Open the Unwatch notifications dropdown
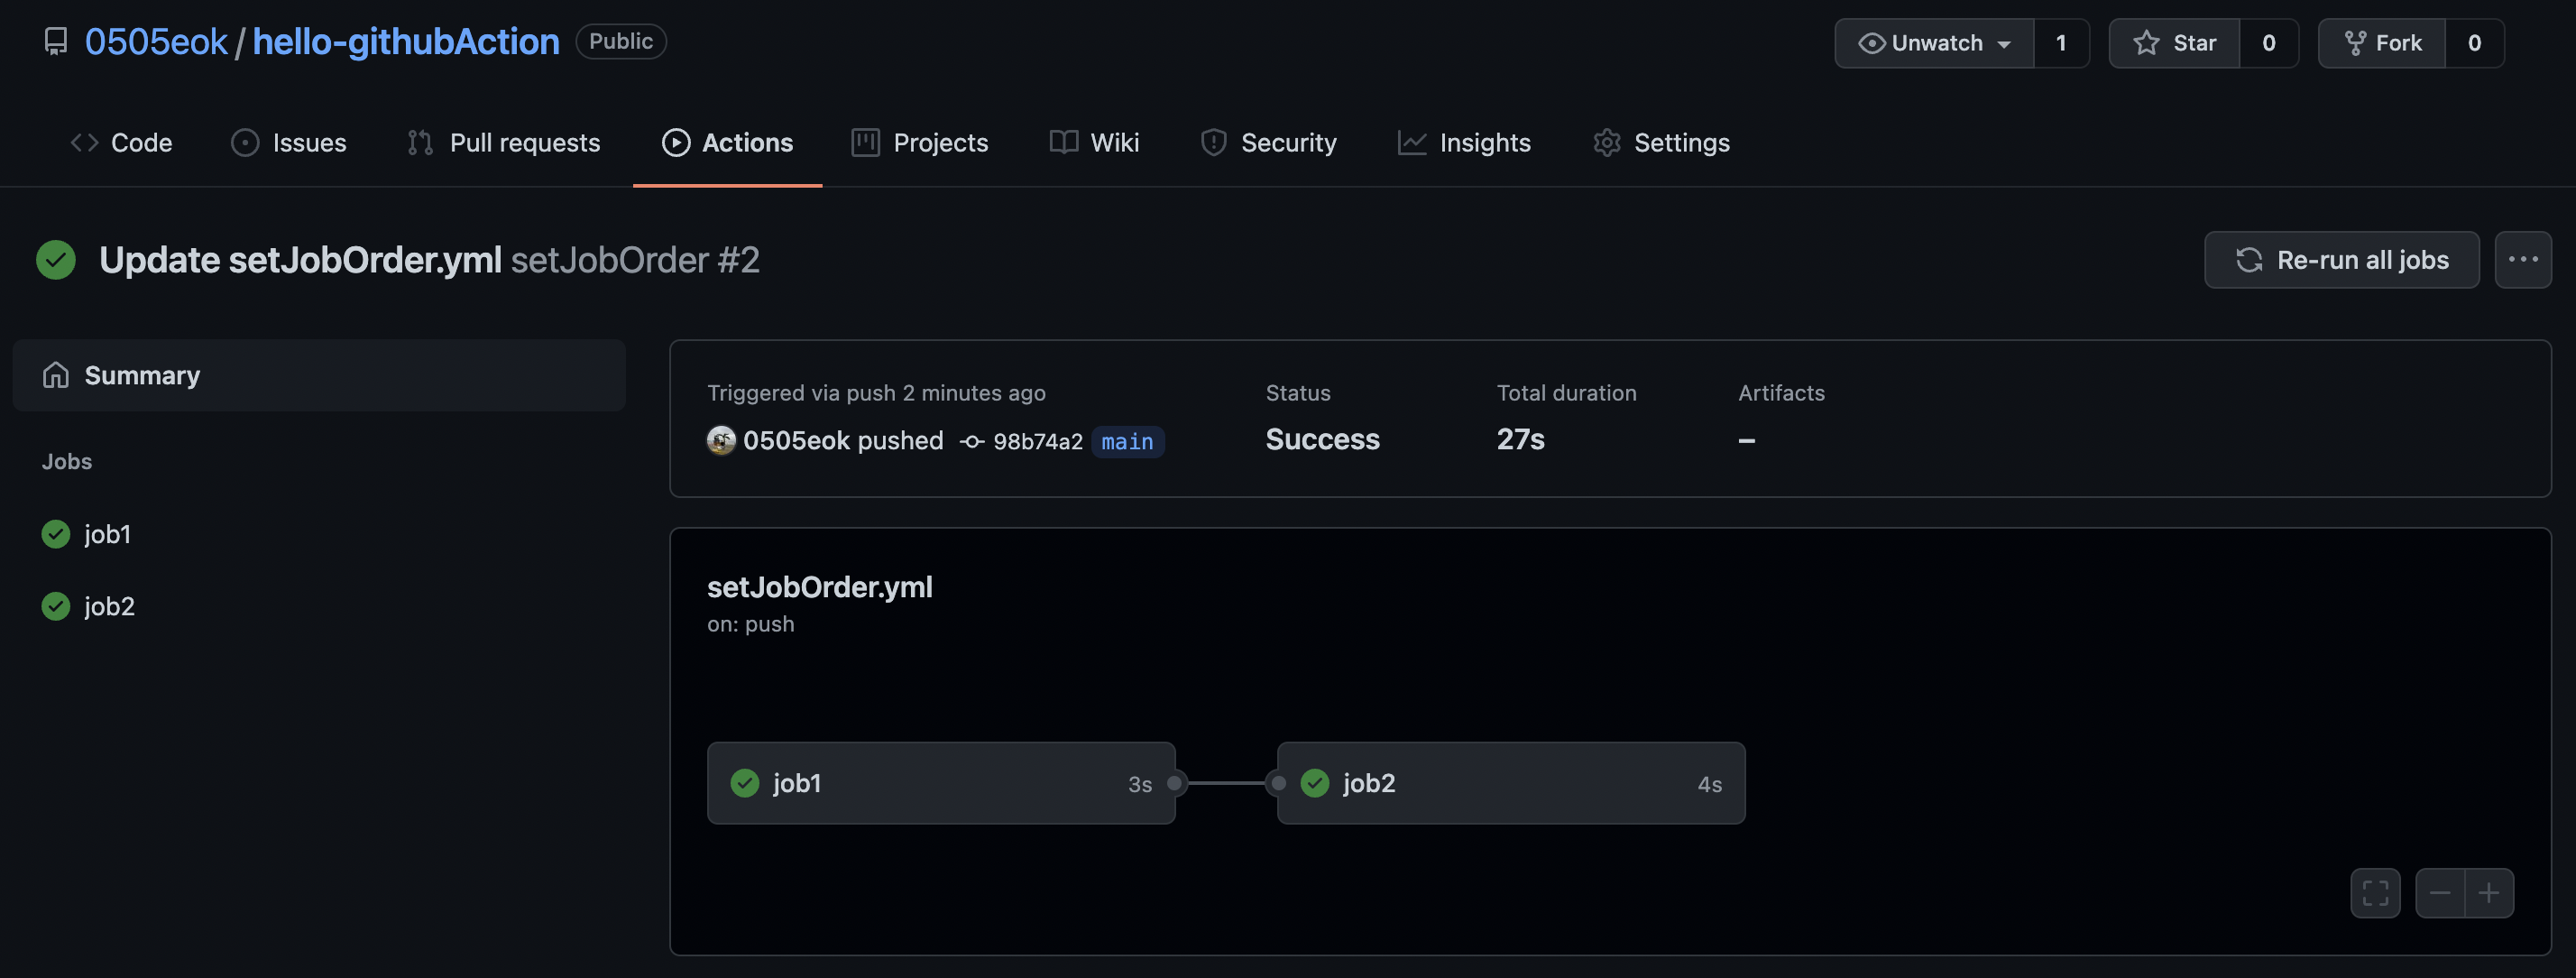Viewport: 2576px width, 978px height. (x=1934, y=43)
